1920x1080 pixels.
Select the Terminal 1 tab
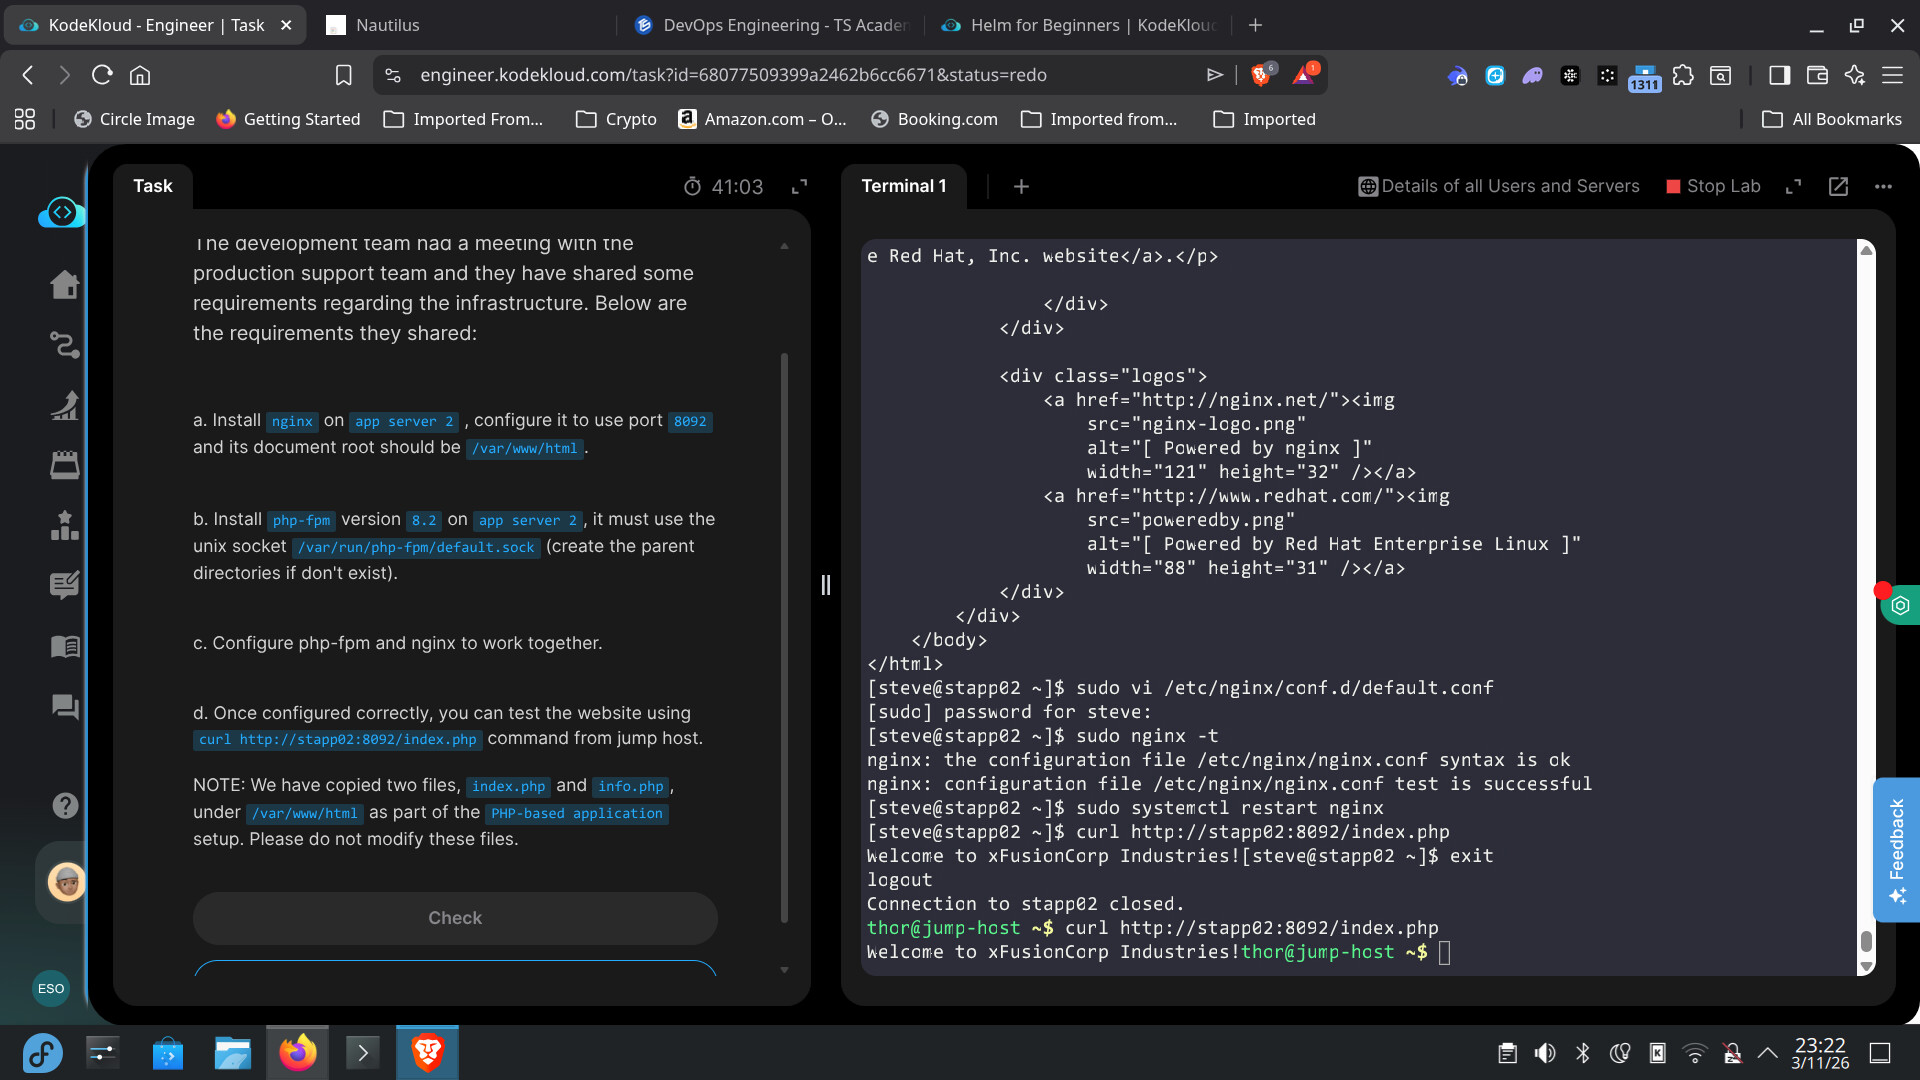coord(903,186)
